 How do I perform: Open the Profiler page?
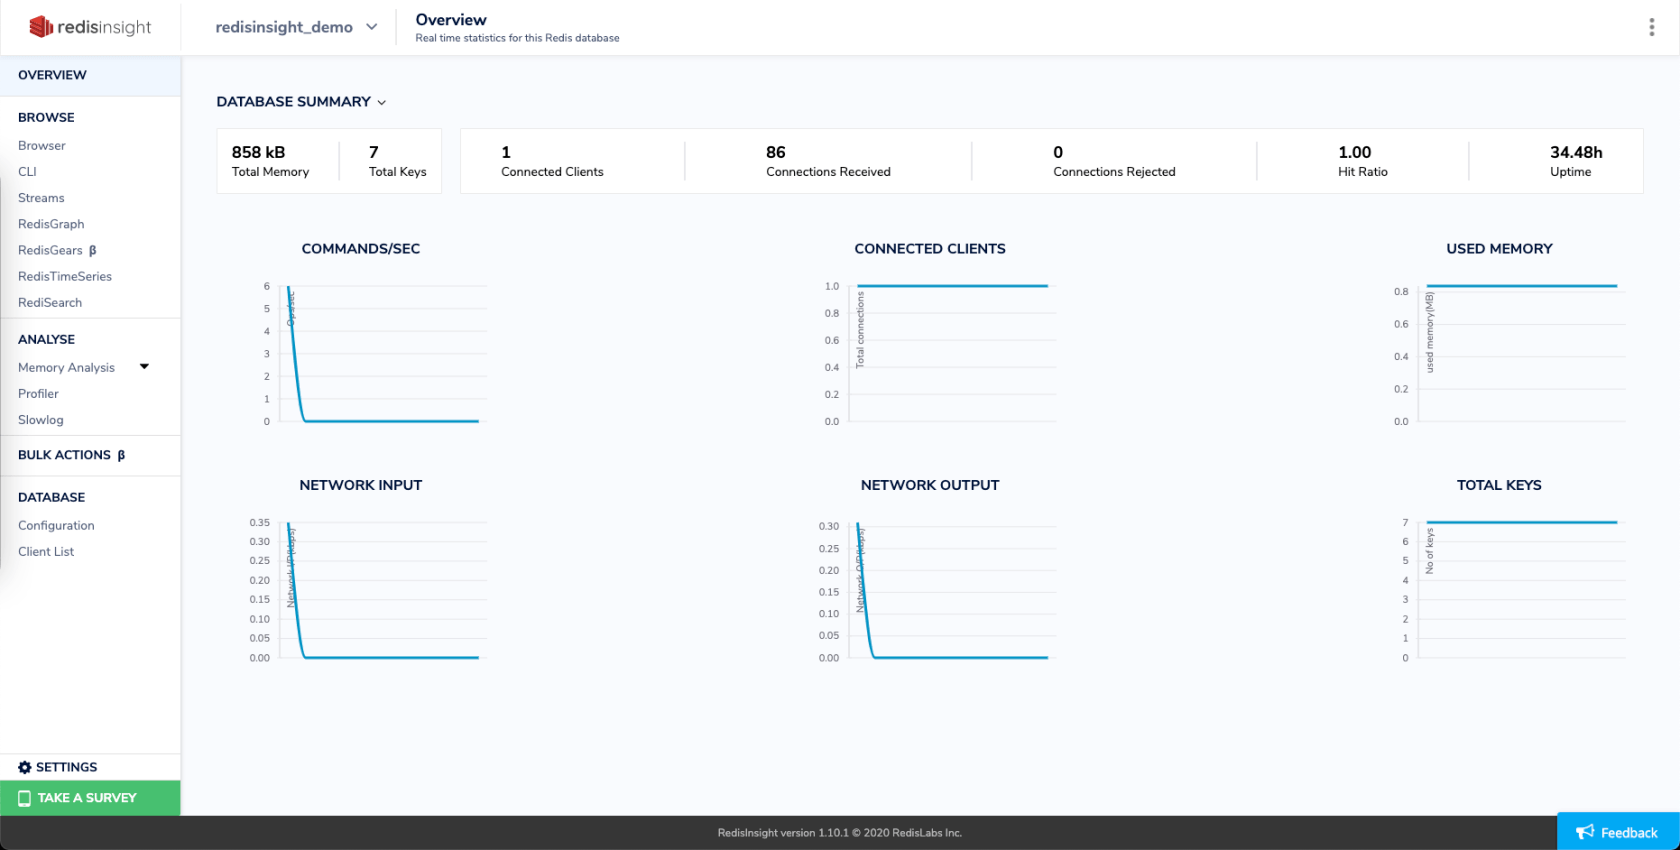(38, 393)
